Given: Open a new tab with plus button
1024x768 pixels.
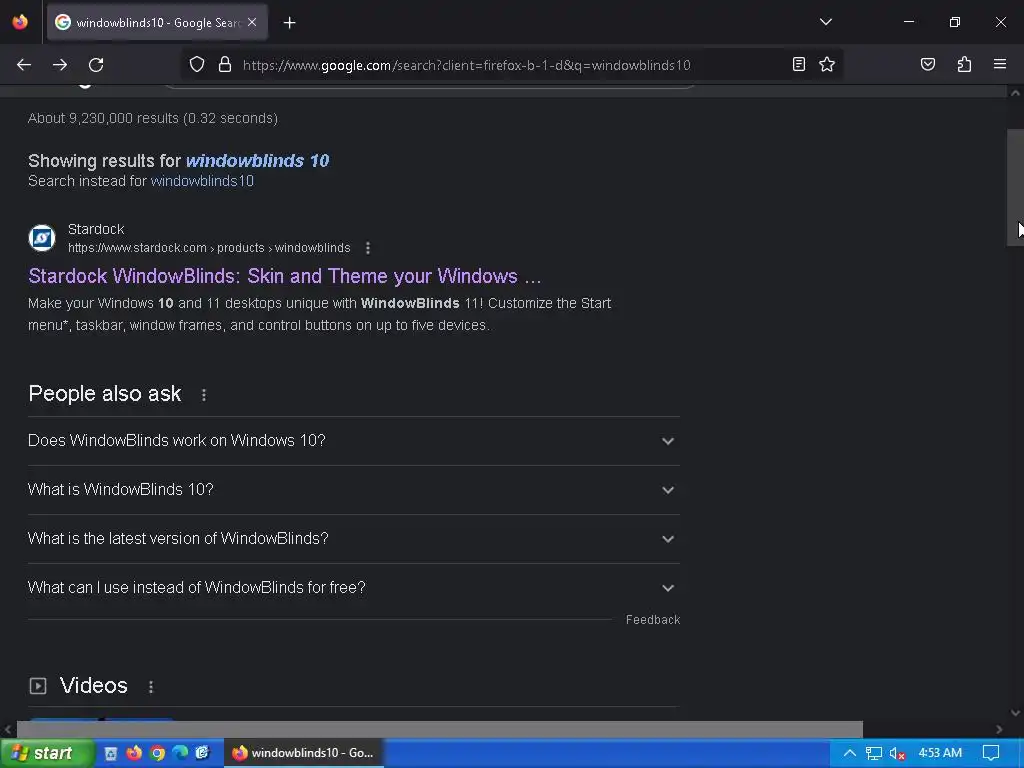Looking at the screenshot, I should coord(289,23).
